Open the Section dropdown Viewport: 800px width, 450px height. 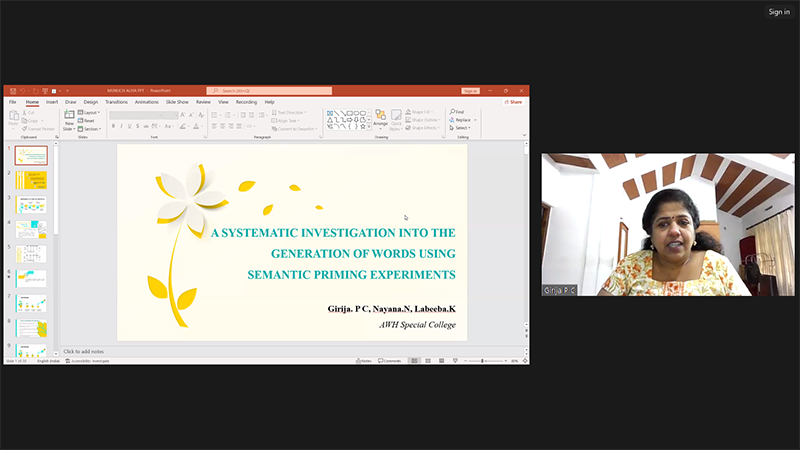91,128
